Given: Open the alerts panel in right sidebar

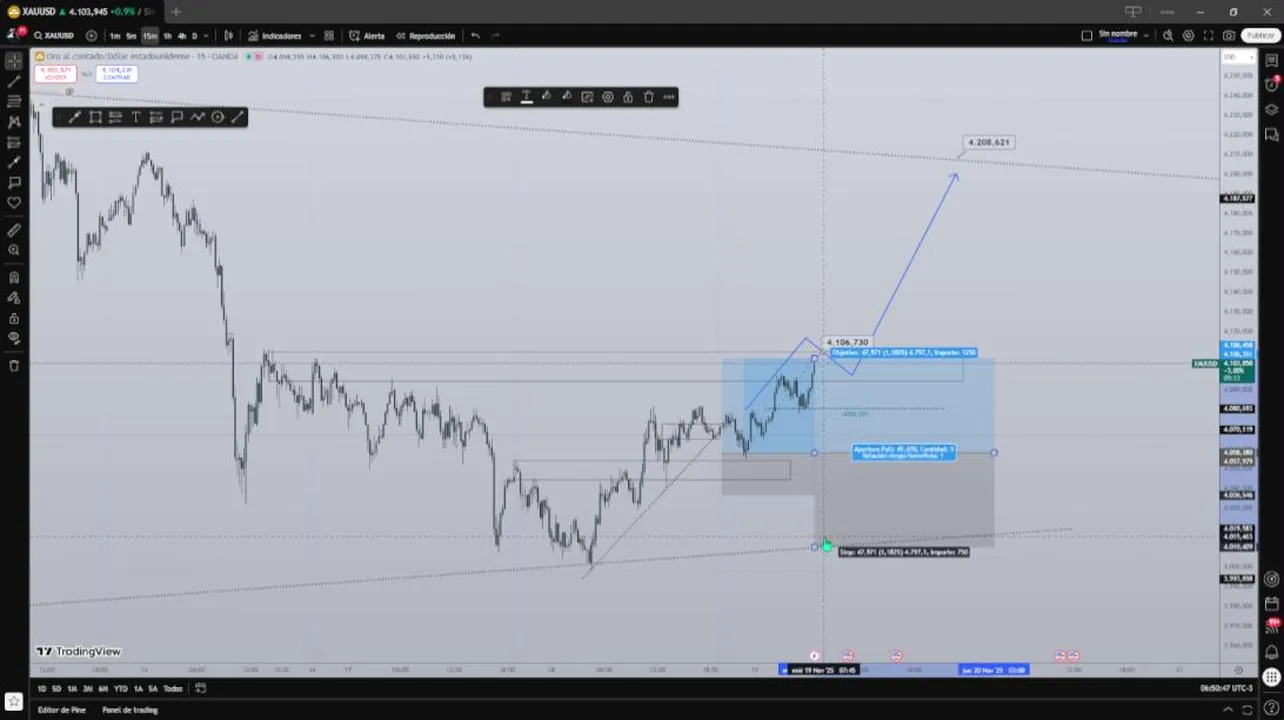Looking at the screenshot, I should tap(1272, 85).
